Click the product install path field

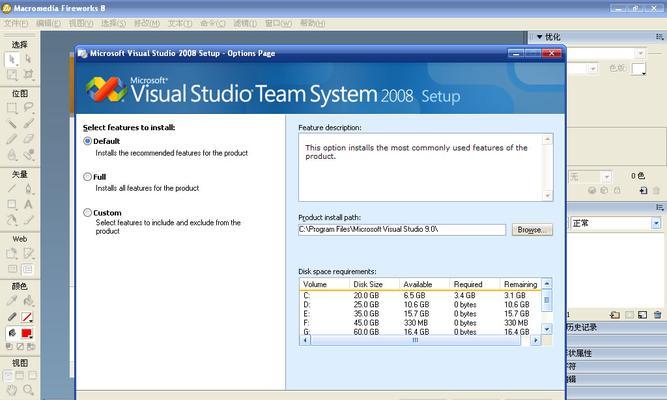402,230
